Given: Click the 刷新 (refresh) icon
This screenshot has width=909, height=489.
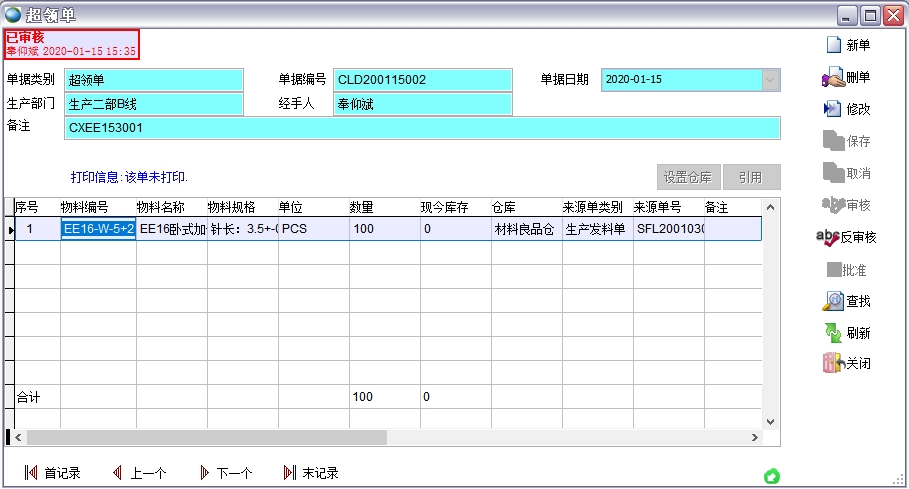Looking at the screenshot, I should (x=833, y=333).
